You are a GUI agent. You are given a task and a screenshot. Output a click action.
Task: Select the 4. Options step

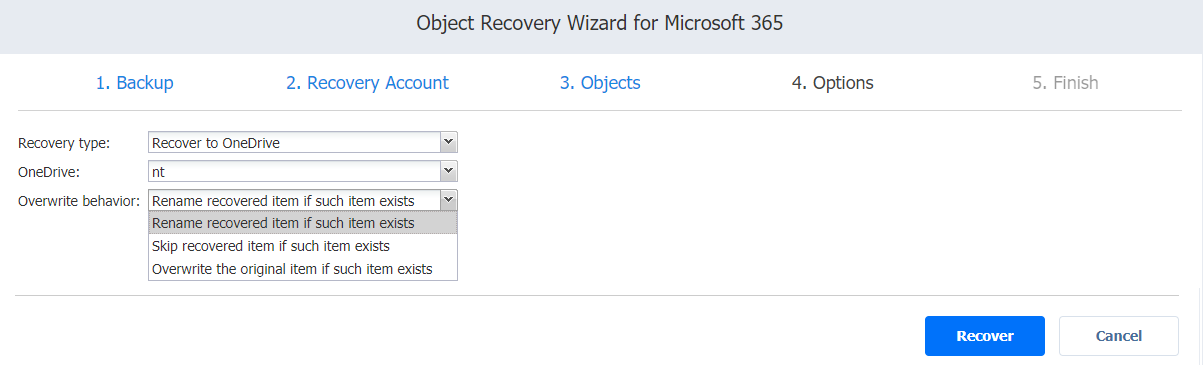pyautogui.click(x=833, y=83)
